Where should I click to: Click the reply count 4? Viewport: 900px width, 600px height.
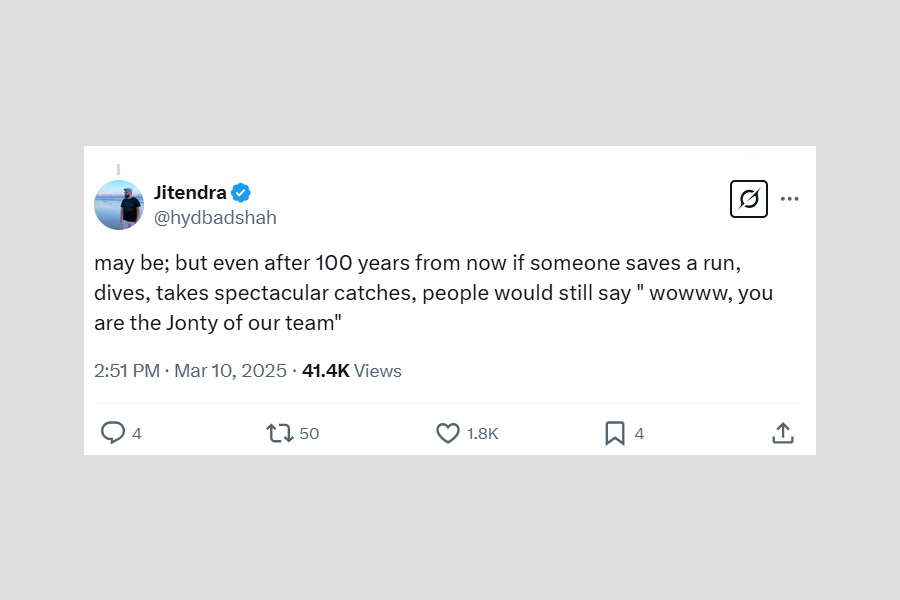point(137,434)
